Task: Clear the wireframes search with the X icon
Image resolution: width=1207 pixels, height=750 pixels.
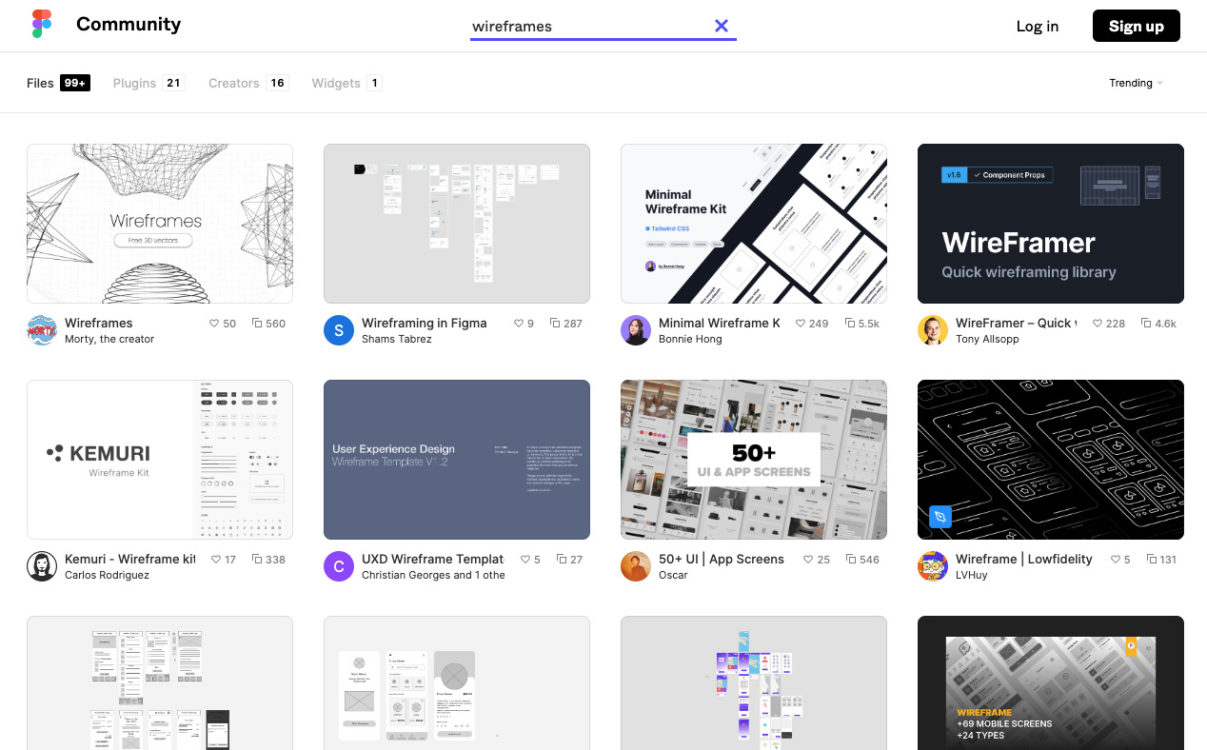Action: tap(721, 26)
